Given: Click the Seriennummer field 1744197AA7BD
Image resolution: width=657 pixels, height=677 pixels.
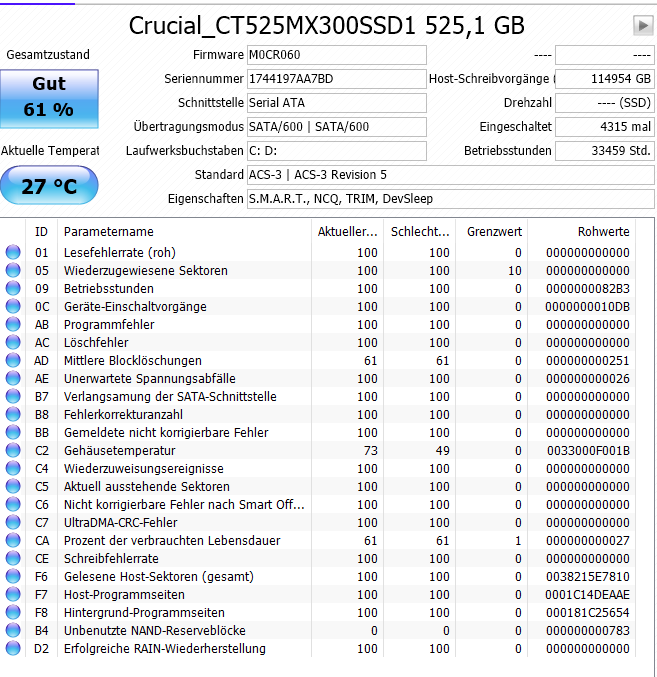Looking at the screenshot, I should [x=337, y=79].
